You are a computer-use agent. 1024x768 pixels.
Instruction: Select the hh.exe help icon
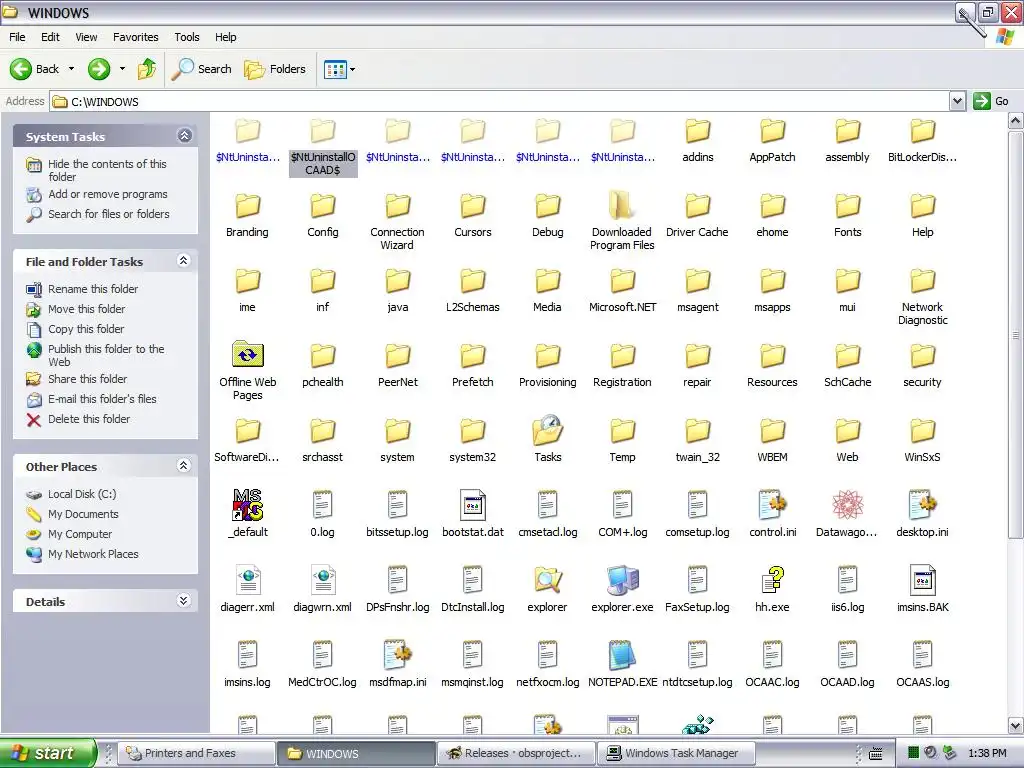(773, 580)
